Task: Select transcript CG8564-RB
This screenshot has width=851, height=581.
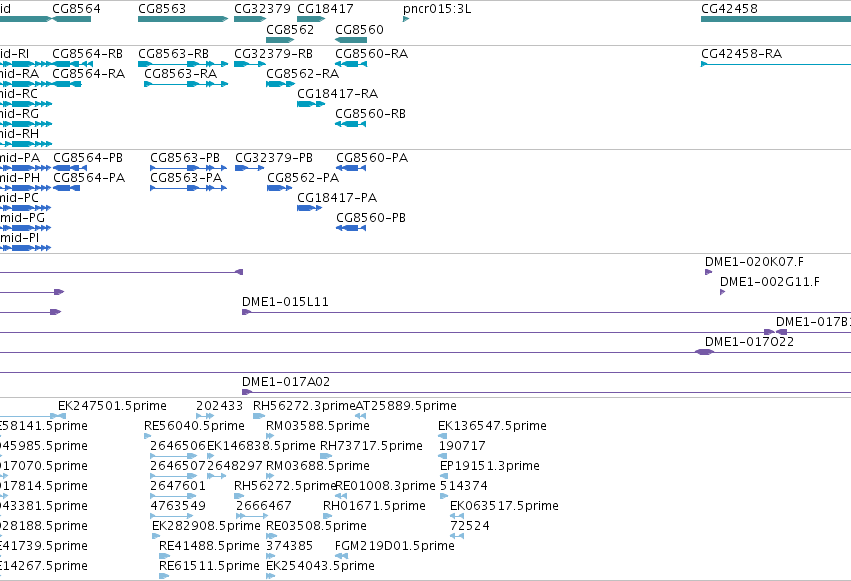Action: click(73, 64)
